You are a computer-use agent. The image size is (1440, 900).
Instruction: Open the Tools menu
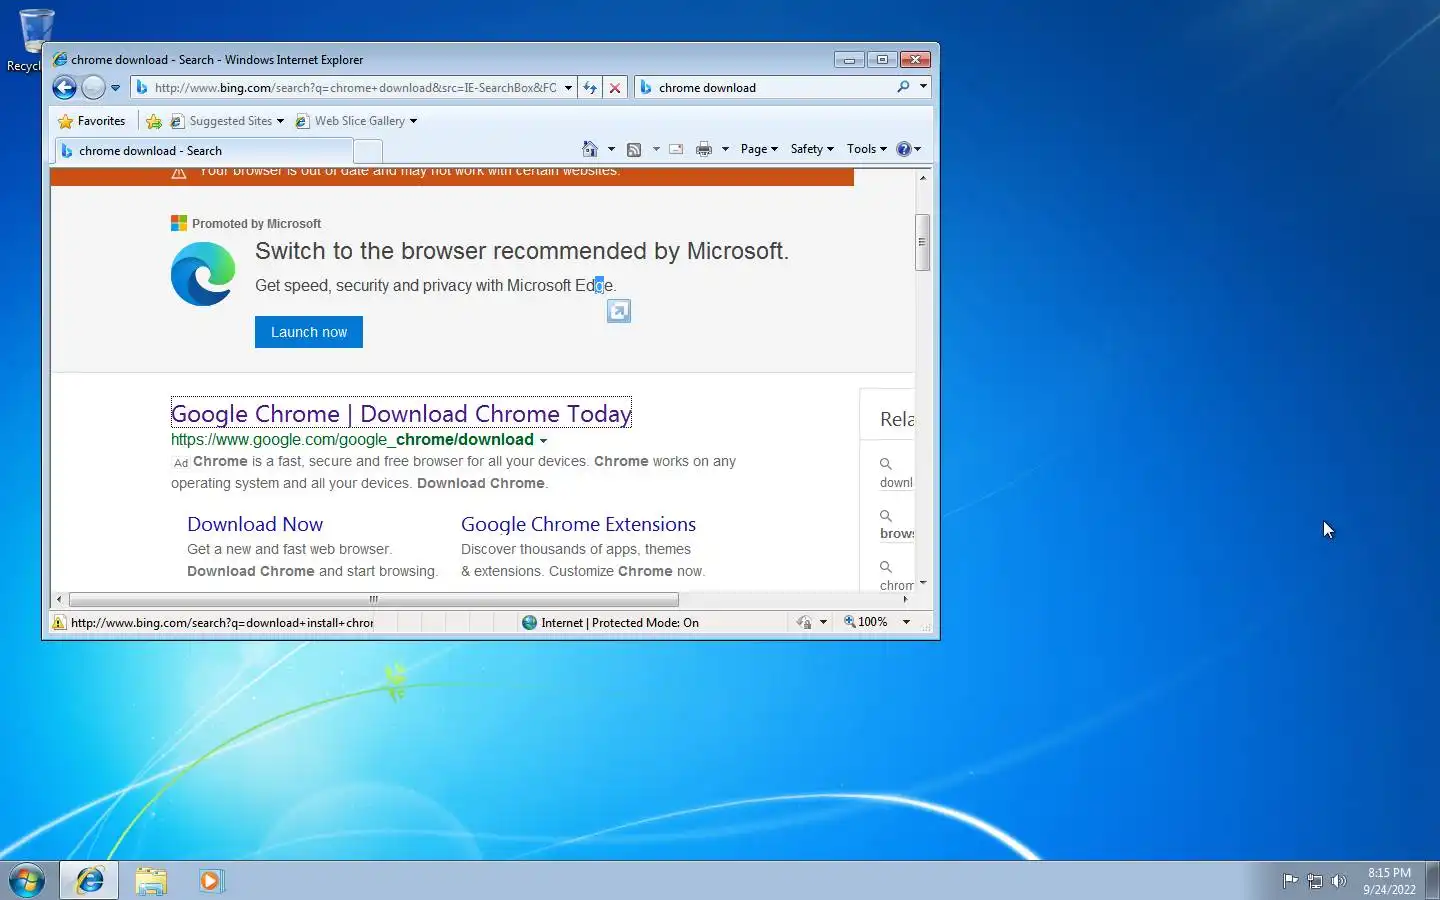pos(866,149)
